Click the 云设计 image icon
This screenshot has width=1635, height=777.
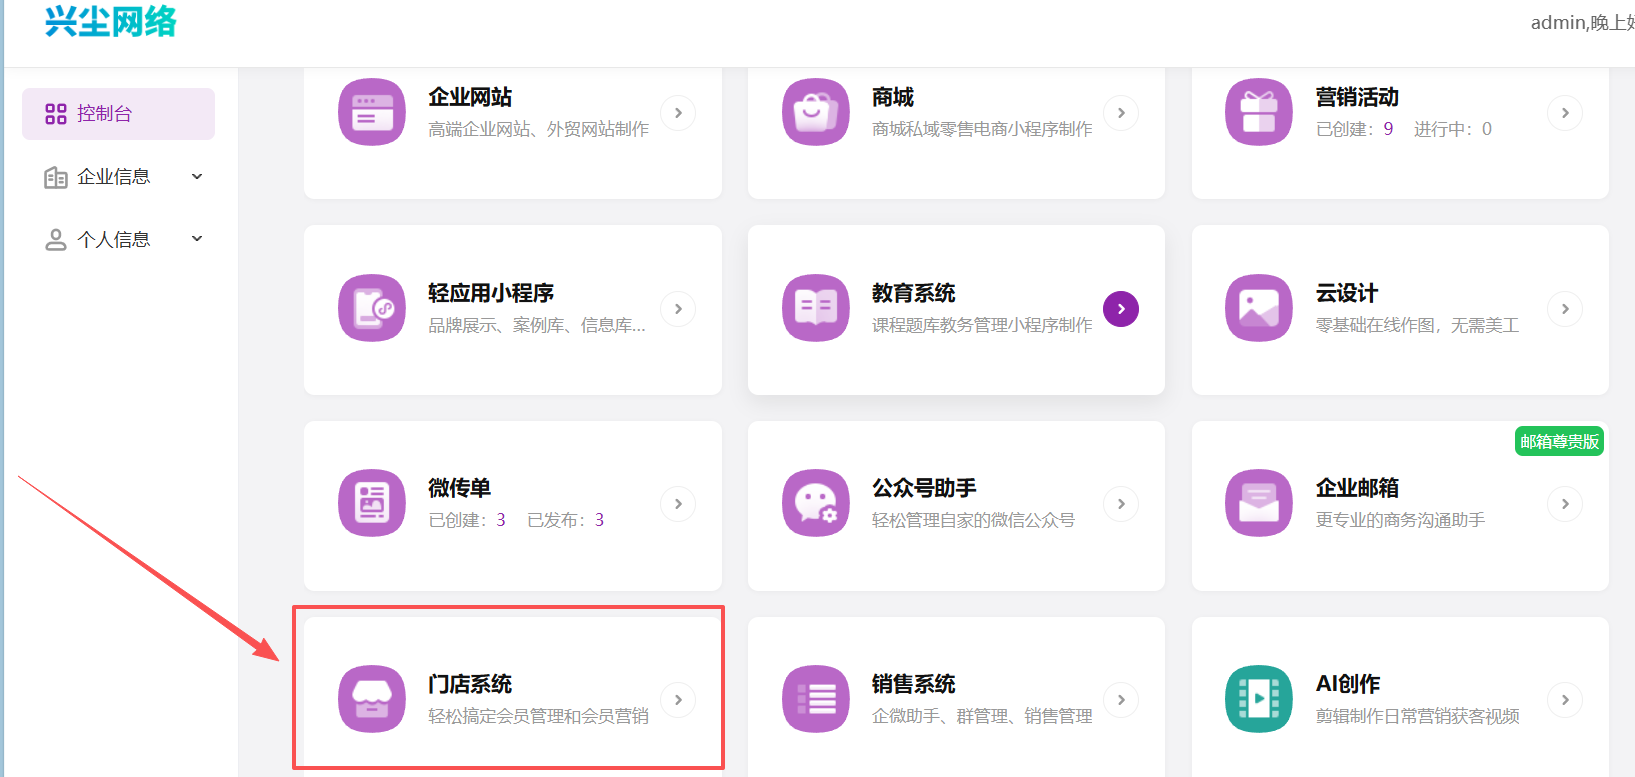pyautogui.click(x=1259, y=308)
